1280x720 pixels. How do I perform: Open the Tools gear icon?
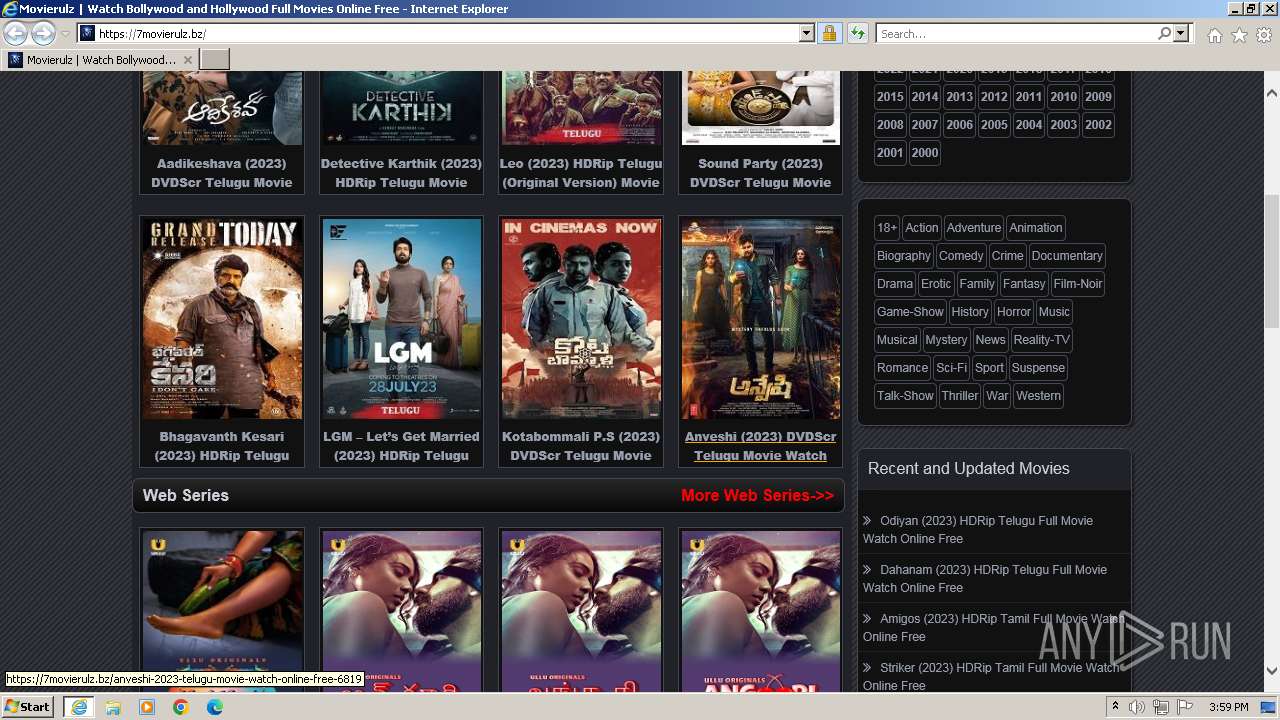[1264, 35]
